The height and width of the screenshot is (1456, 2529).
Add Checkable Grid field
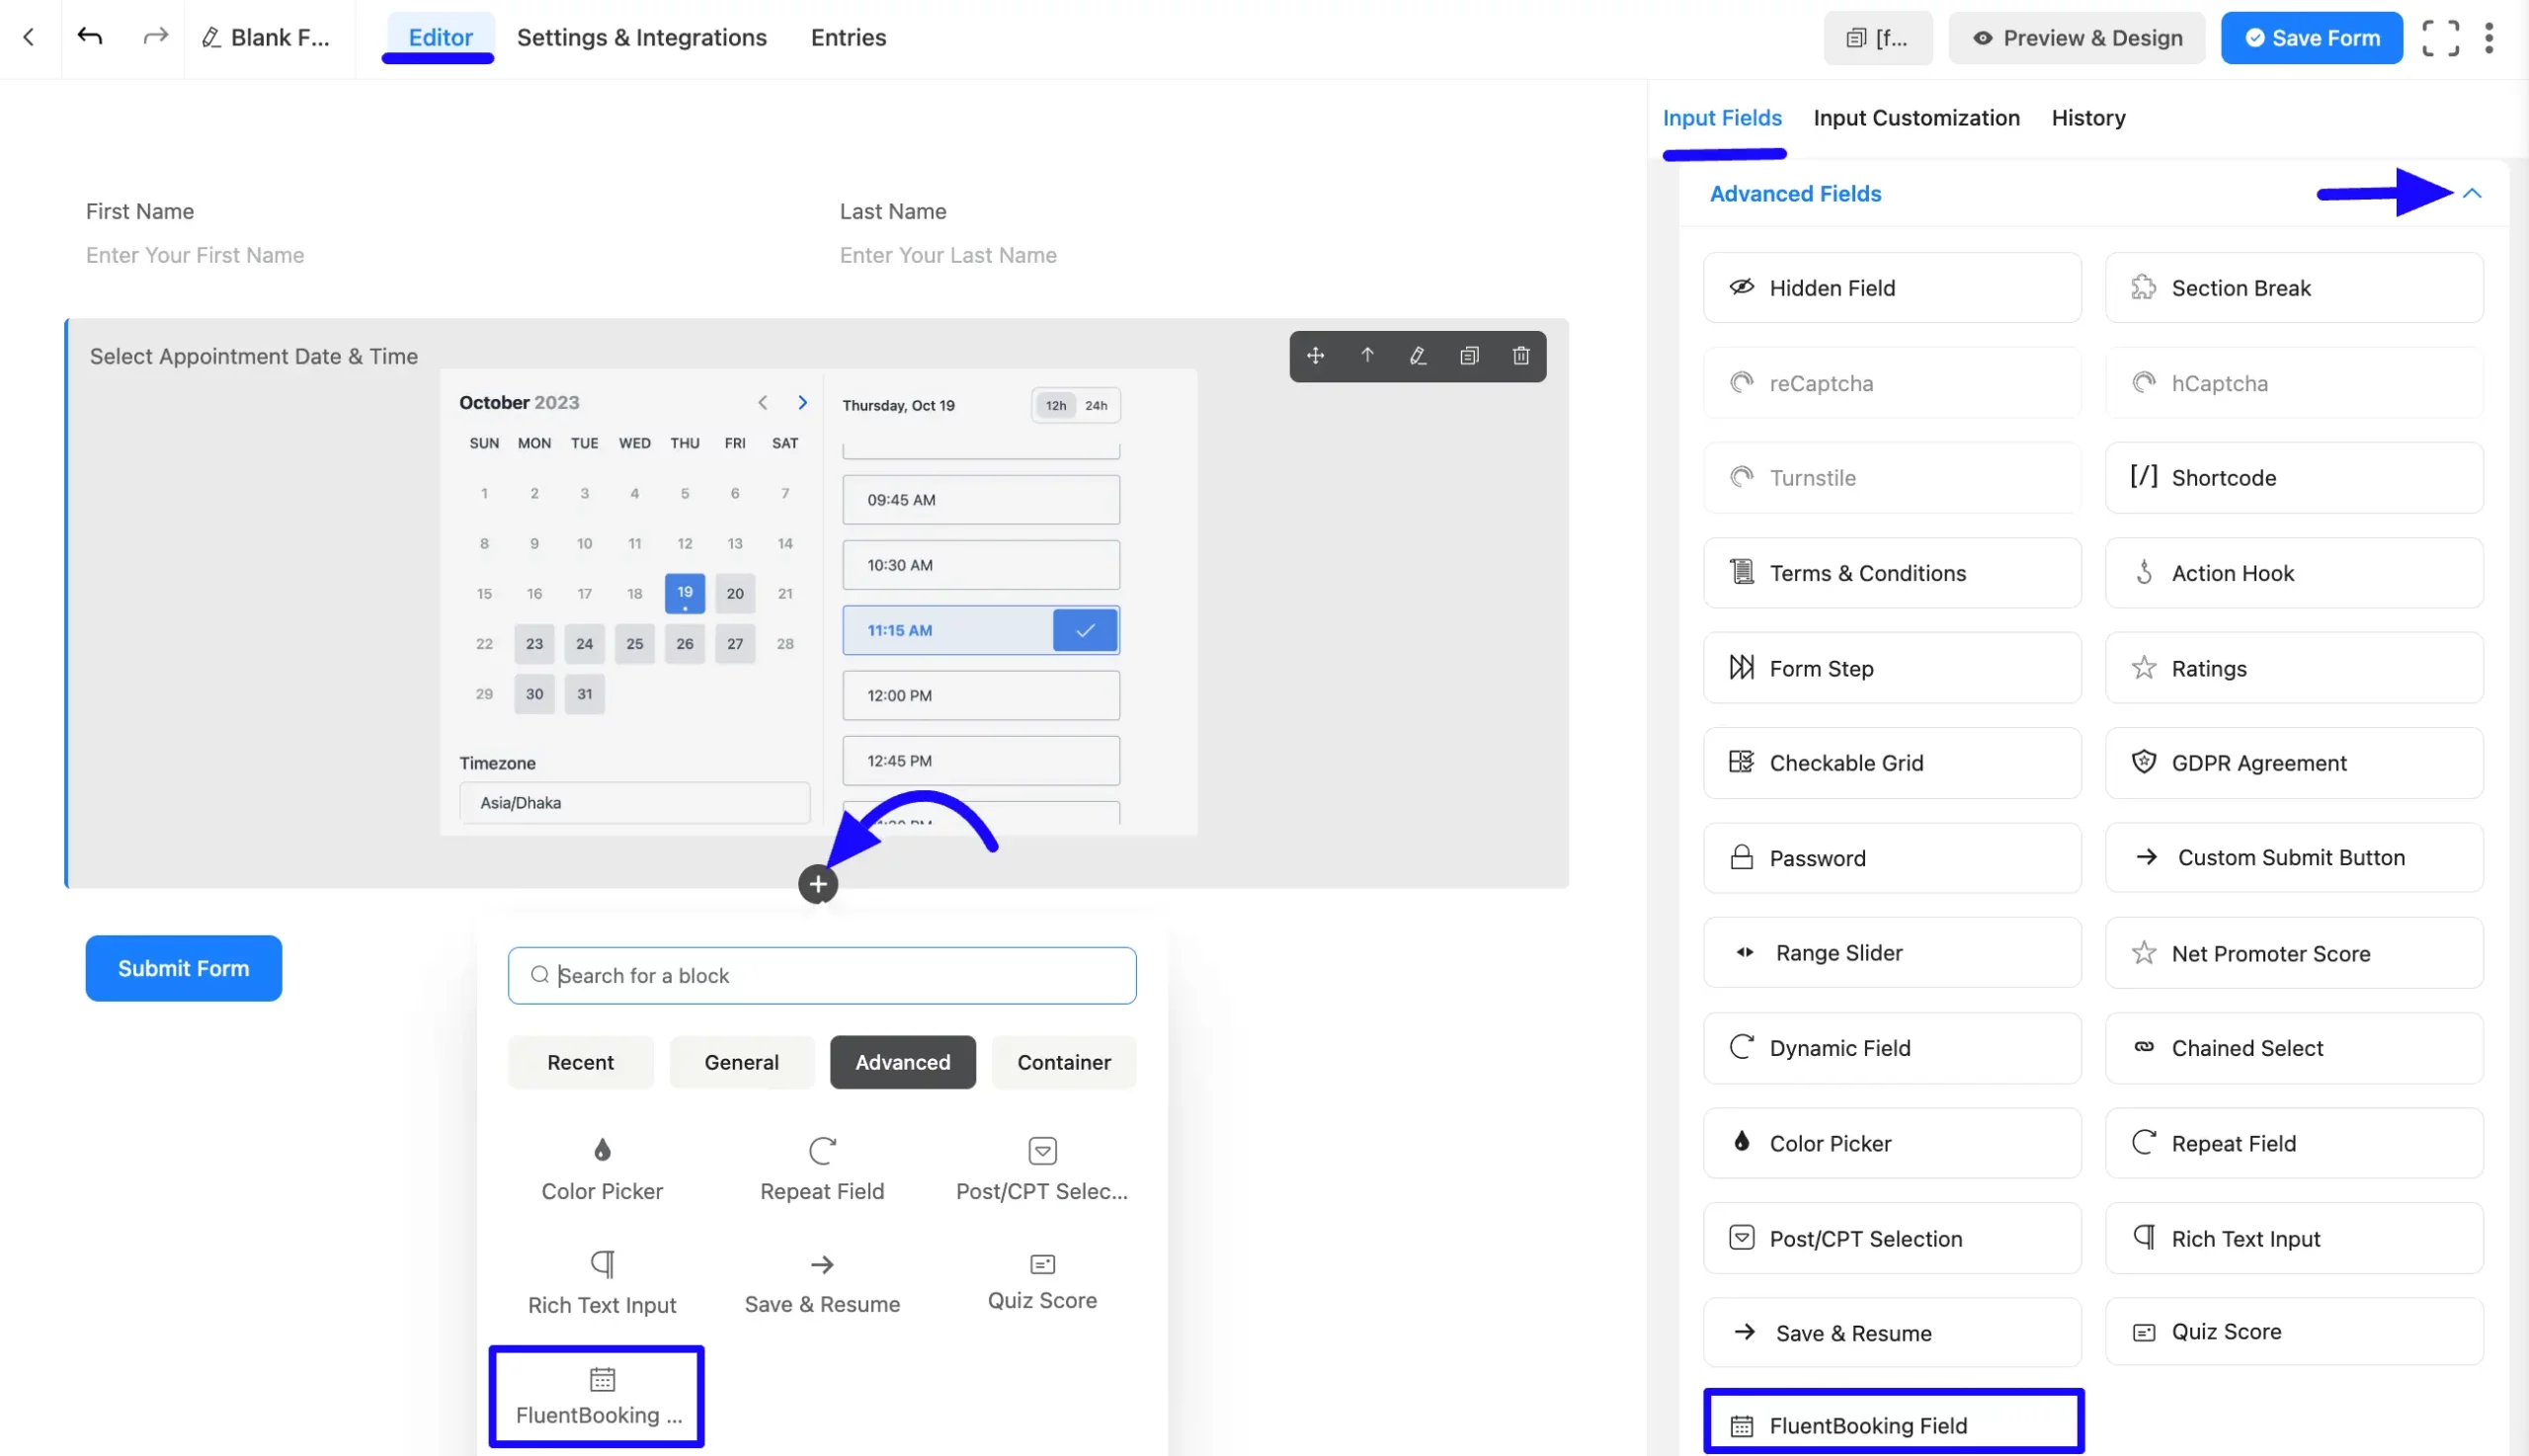1892,763
